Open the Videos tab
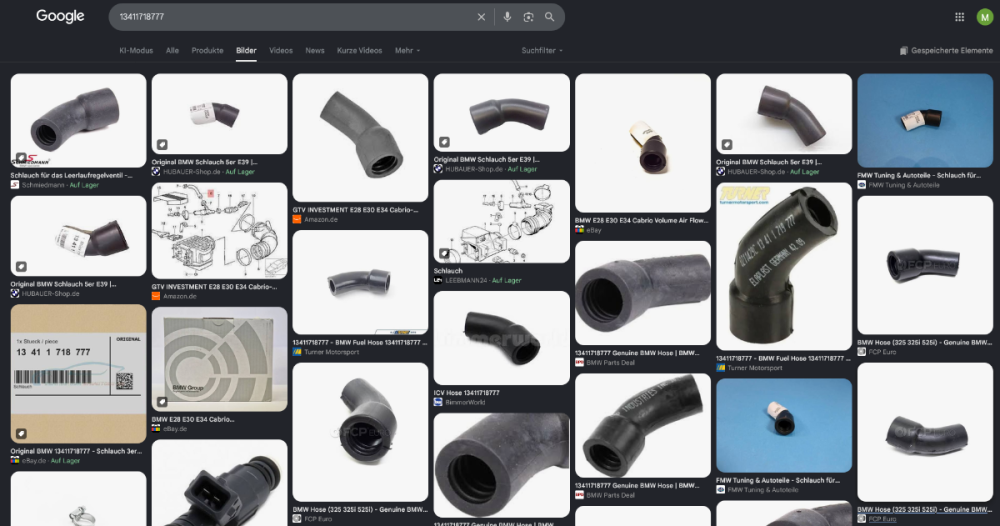The image size is (1000, 526). (x=281, y=50)
